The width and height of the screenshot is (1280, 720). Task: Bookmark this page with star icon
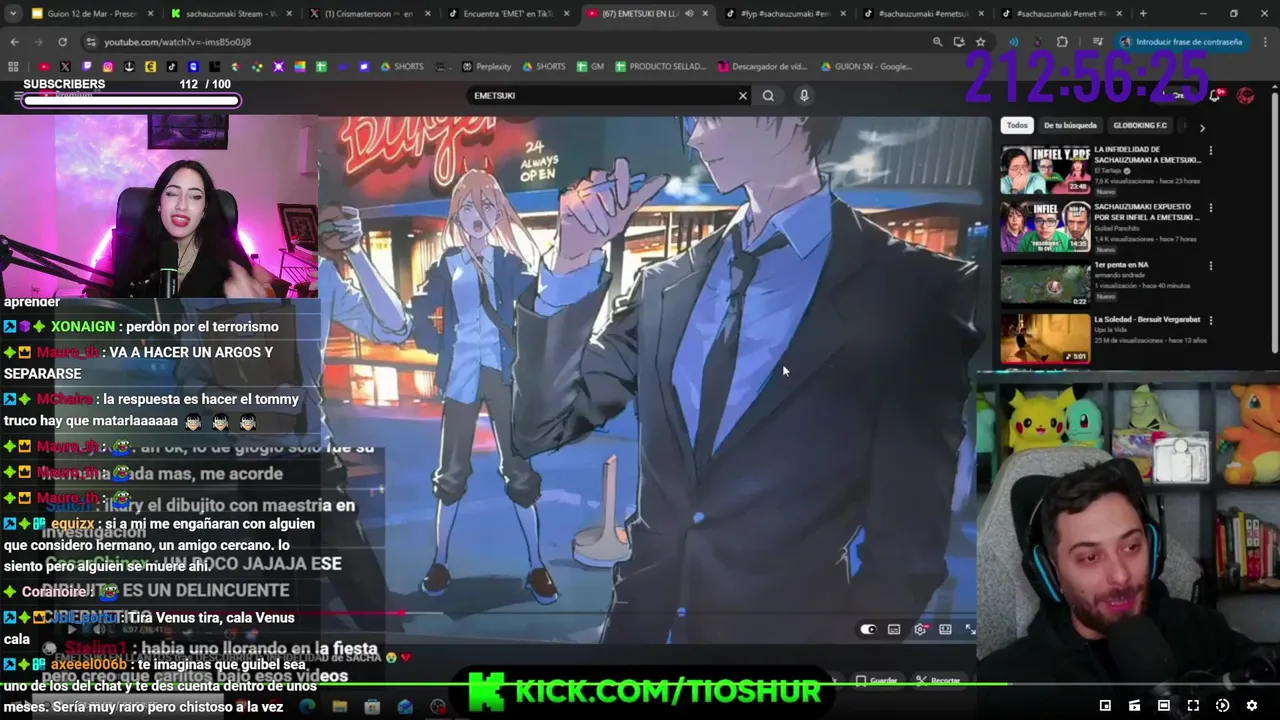coord(981,42)
